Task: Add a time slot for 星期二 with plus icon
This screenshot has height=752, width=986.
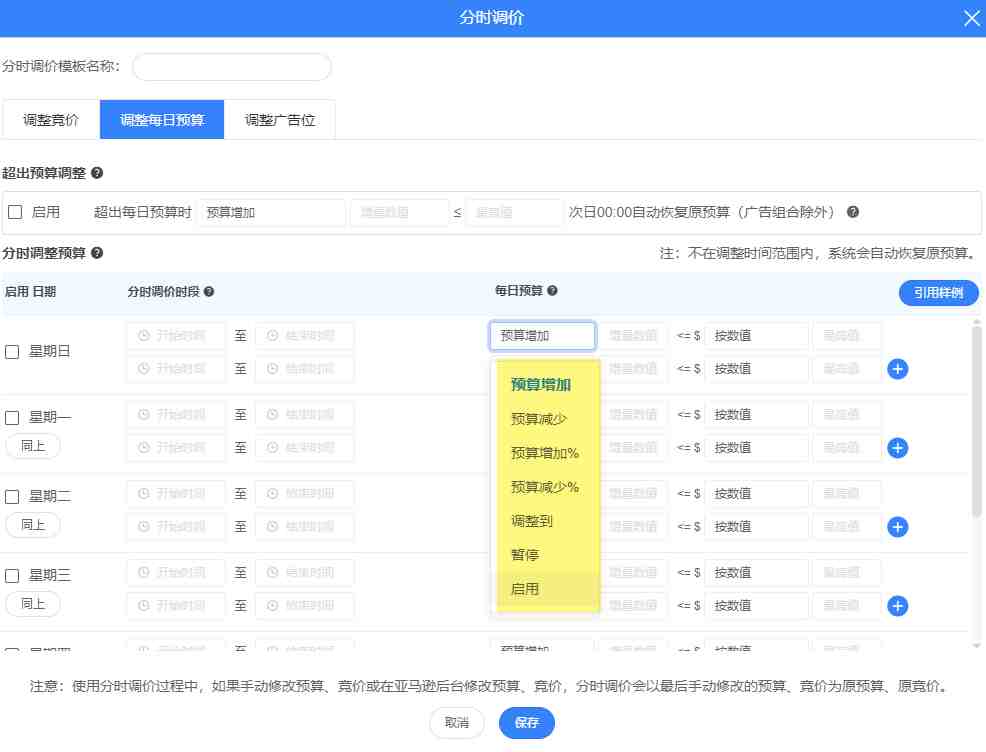Action: 897,527
